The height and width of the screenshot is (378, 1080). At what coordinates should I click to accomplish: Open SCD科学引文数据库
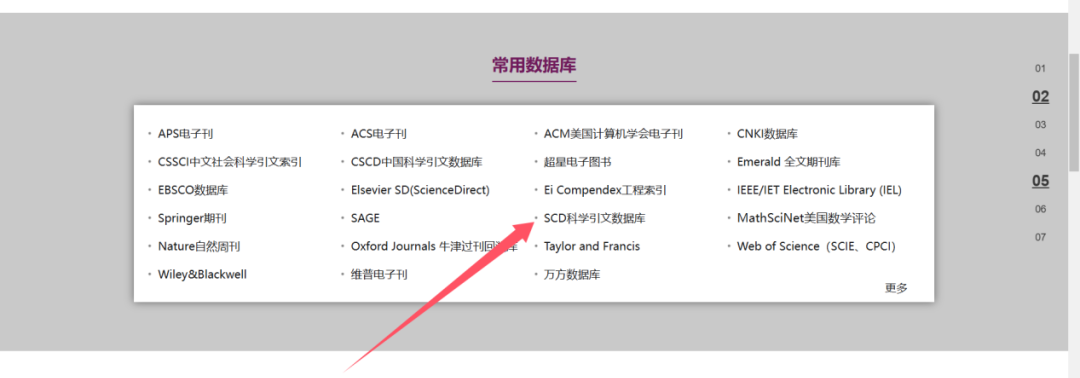click(594, 218)
